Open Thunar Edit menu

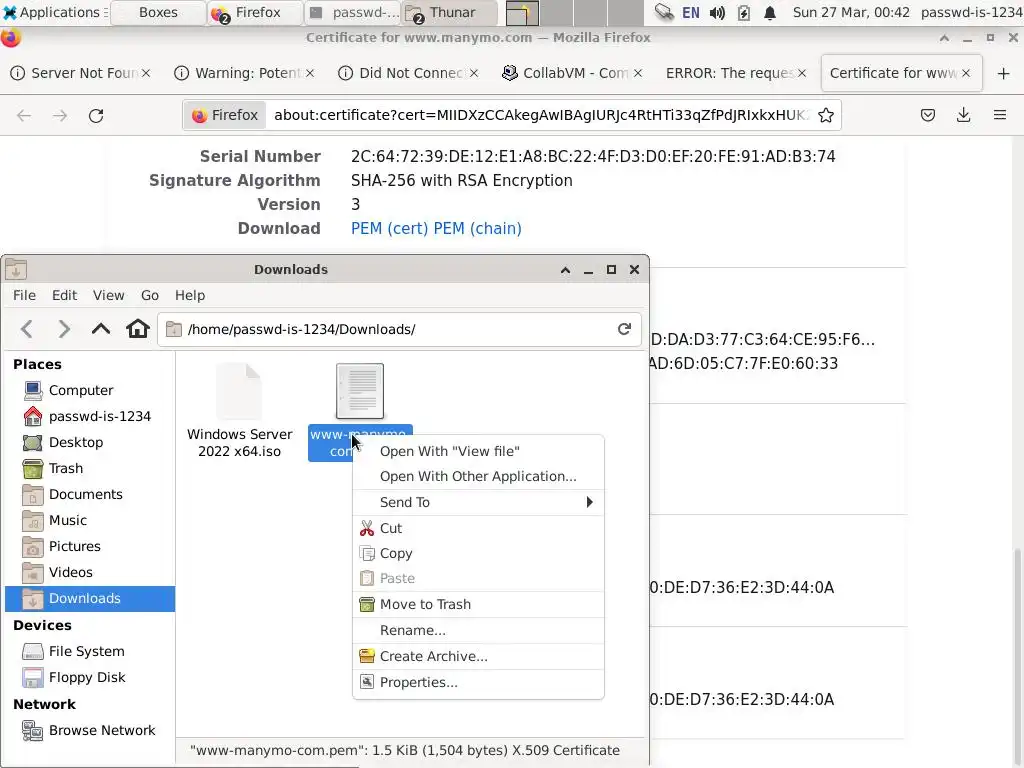click(65, 295)
